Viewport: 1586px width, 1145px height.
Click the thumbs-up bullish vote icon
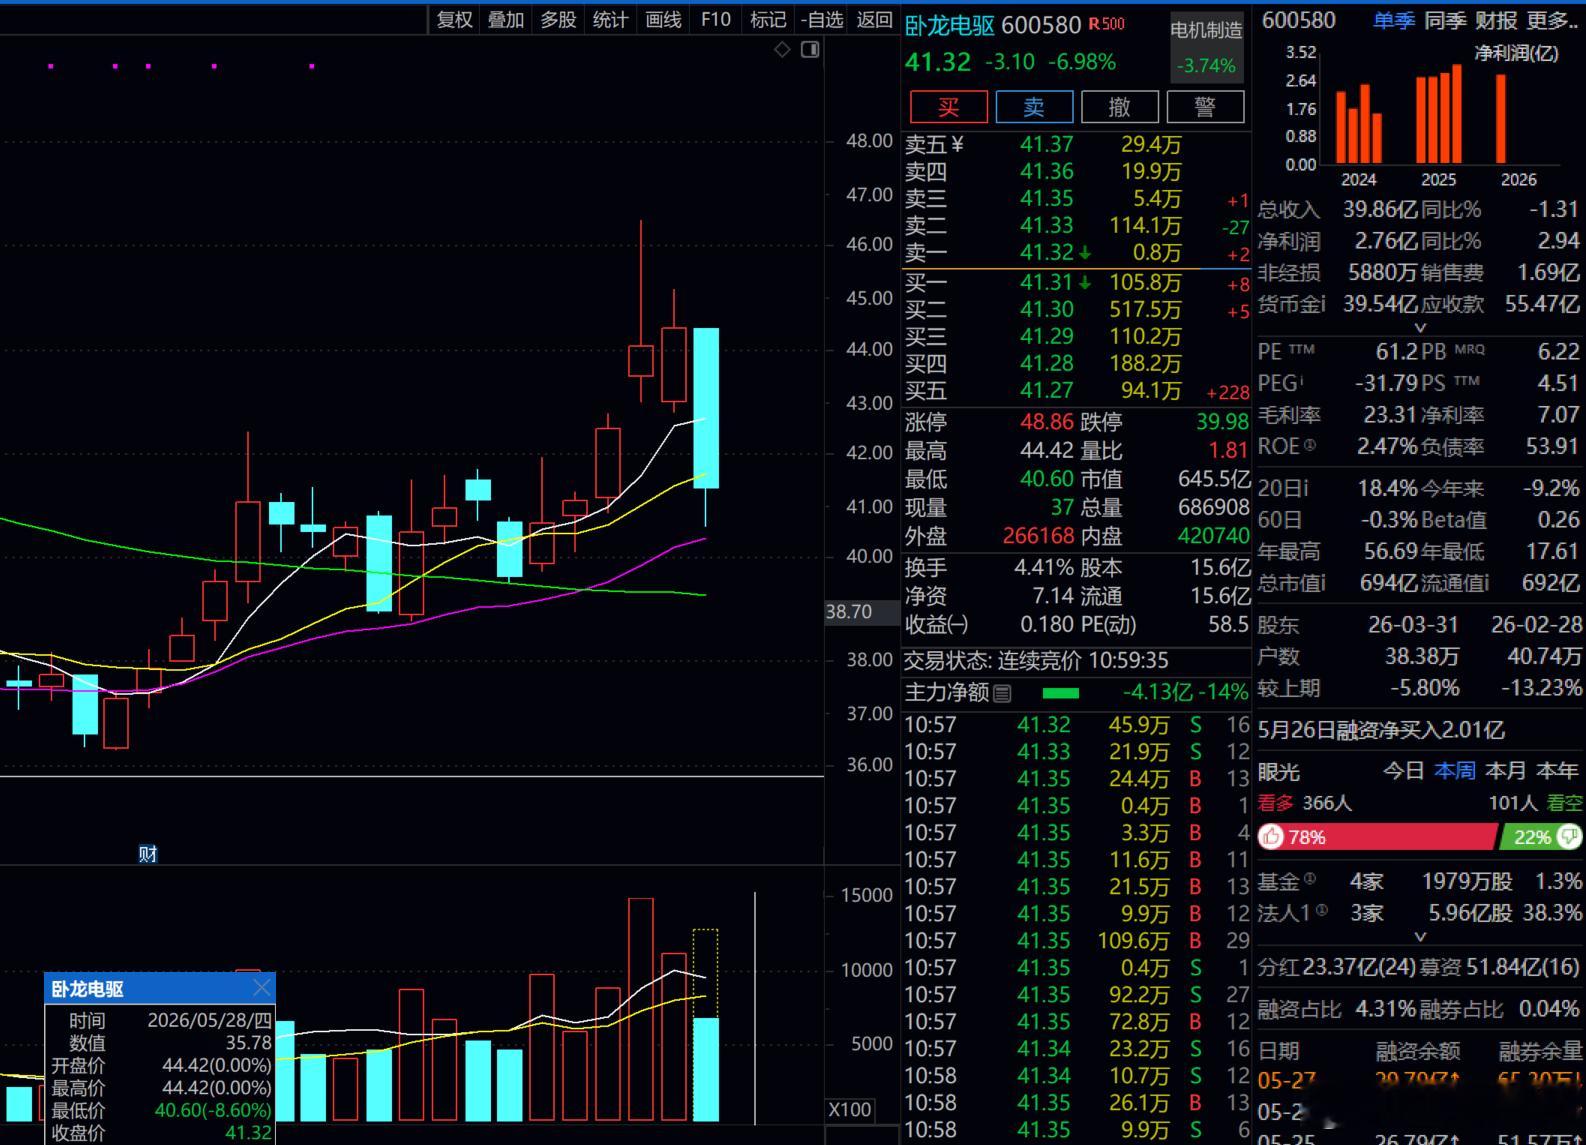(x=1272, y=836)
